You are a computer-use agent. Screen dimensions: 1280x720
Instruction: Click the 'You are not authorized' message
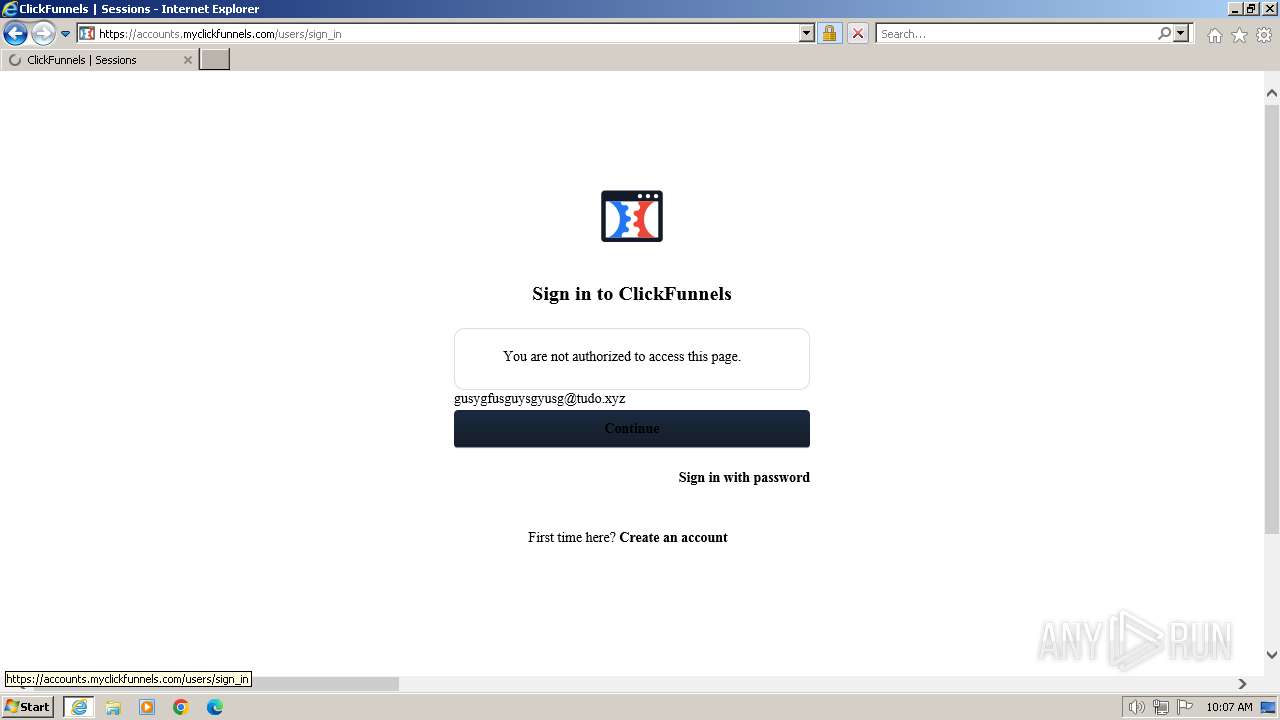point(622,356)
